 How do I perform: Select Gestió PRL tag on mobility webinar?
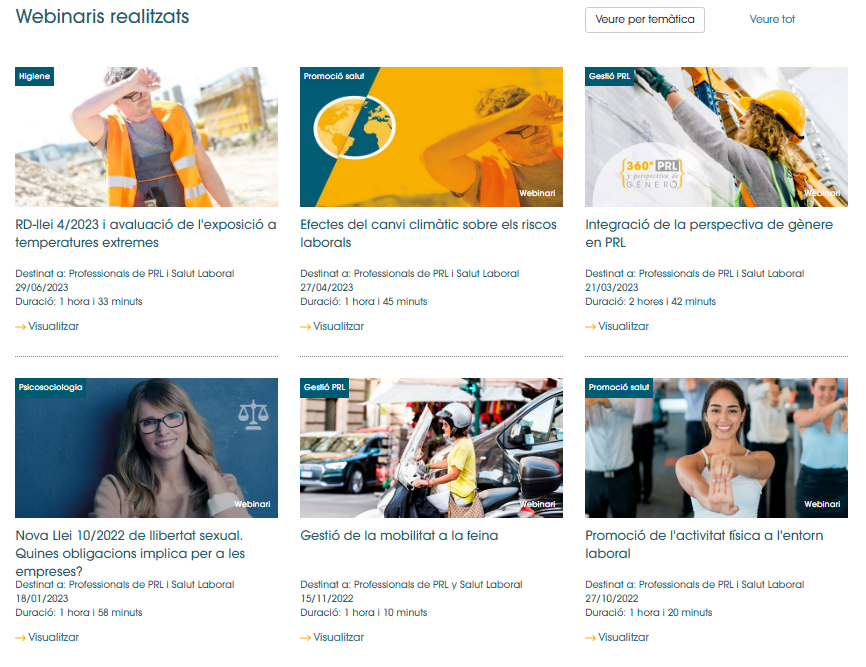pyautogui.click(x=324, y=387)
